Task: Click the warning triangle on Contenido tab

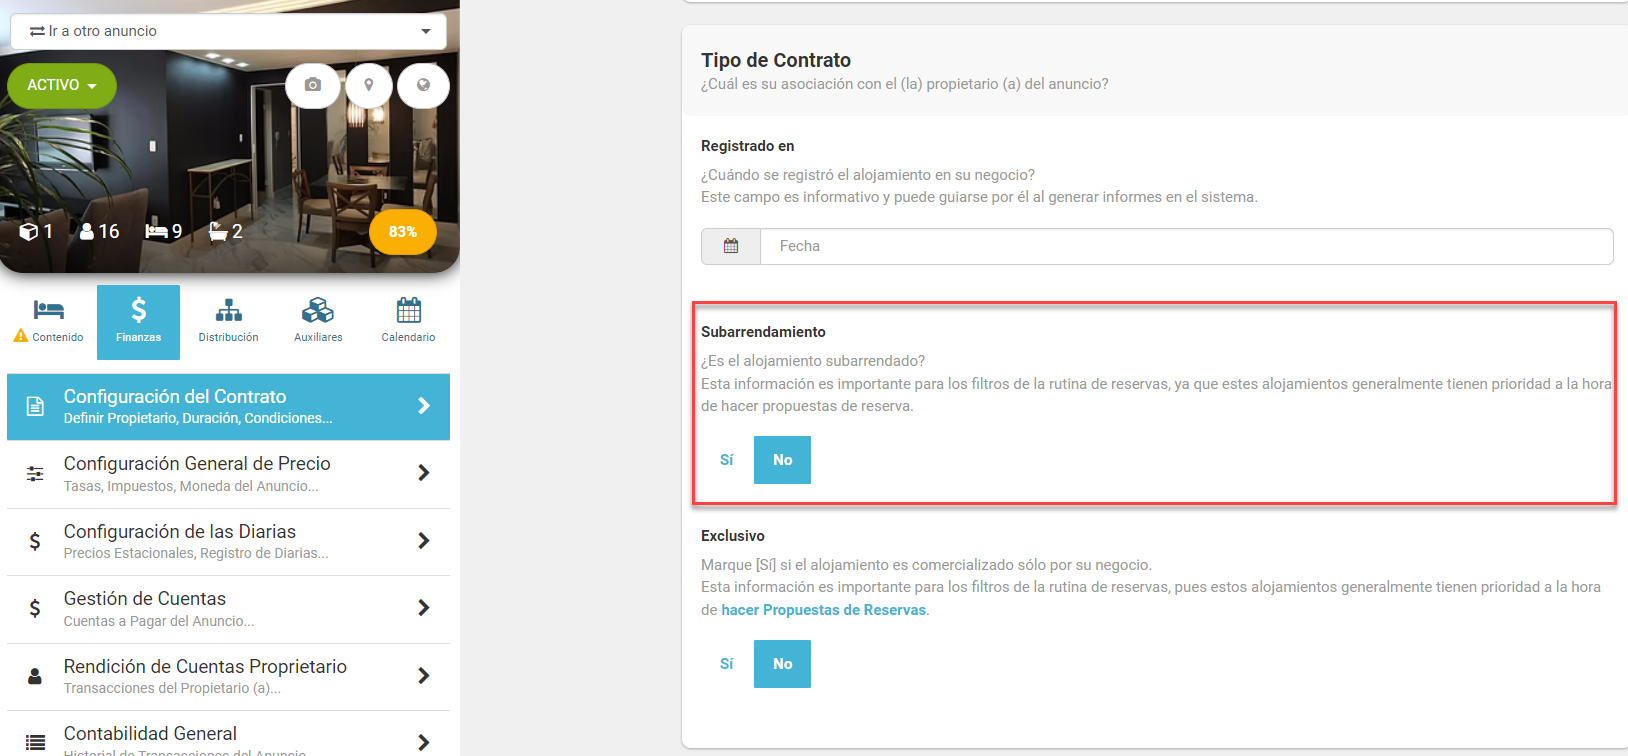Action: [x=20, y=336]
